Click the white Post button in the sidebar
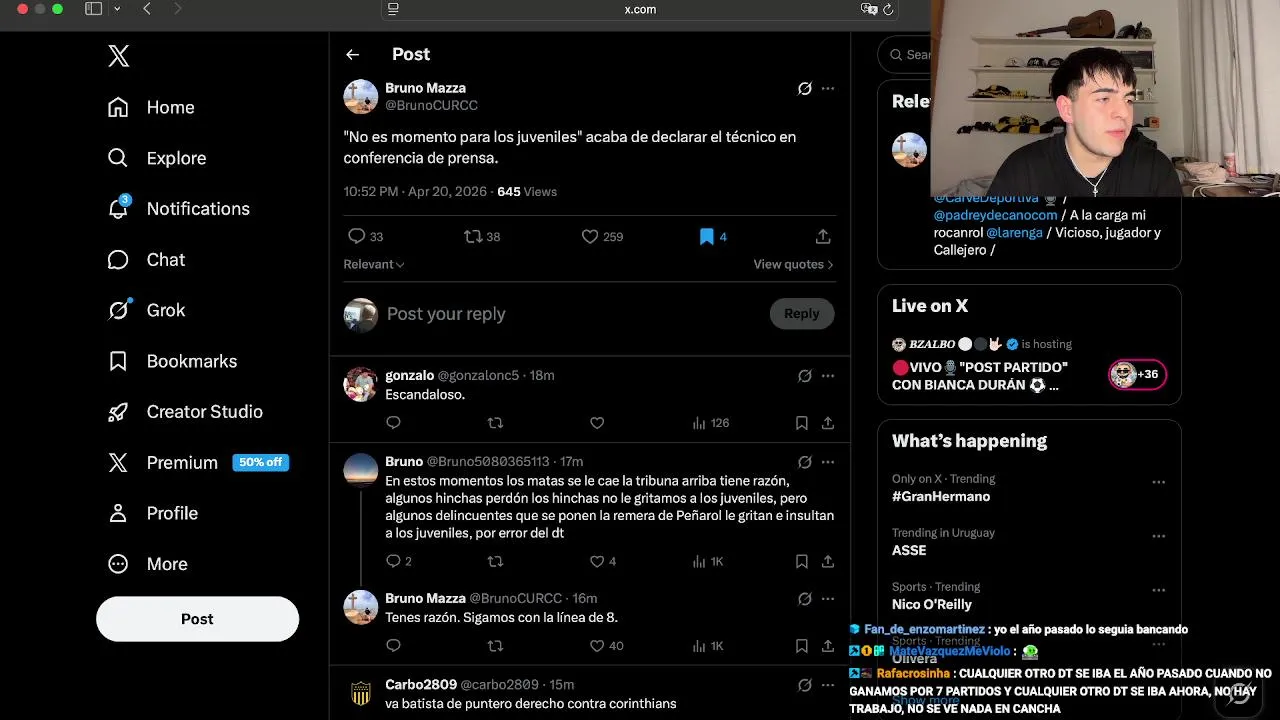The width and height of the screenshot is (1280, 720). coord(197,619)
